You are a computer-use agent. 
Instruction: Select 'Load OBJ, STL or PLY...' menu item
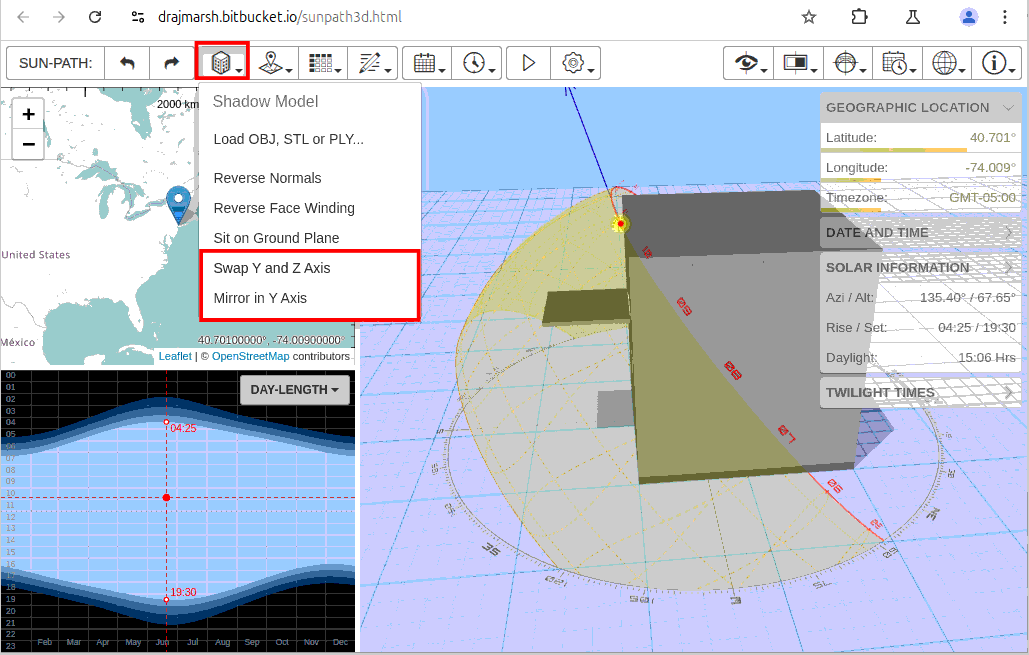pos(288,139)
